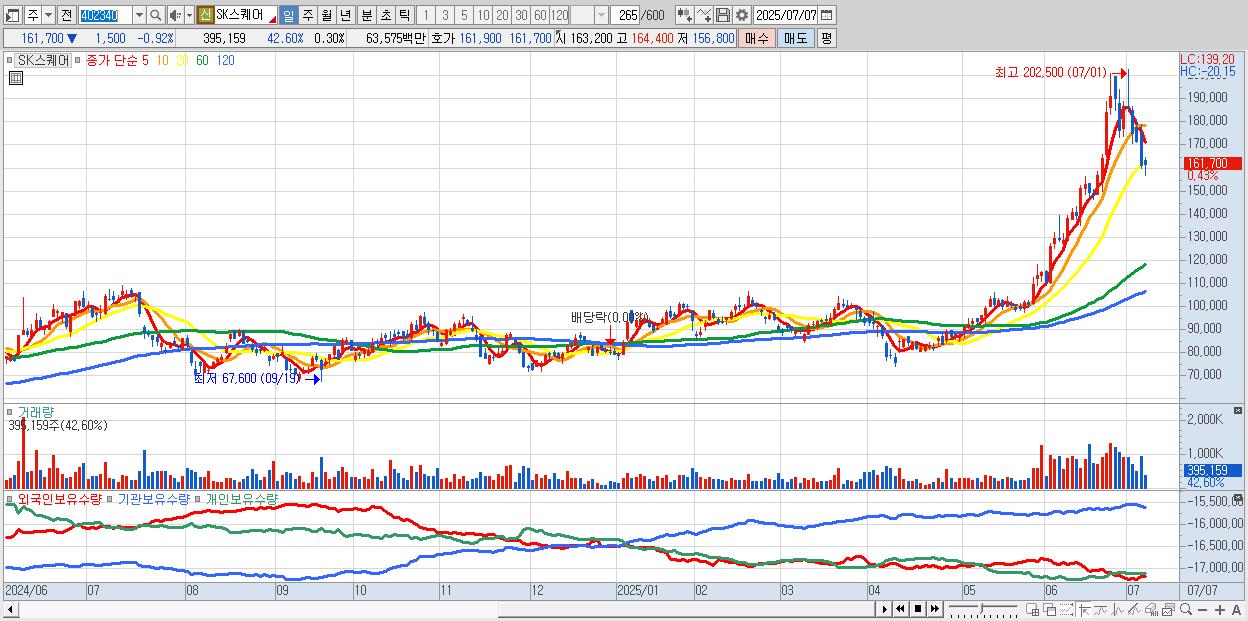The width and height of the screenshot is (1248, 621).
Task: Click the minus zoom-out icon
Action: pyautogui.click(x=1202, y=610)
